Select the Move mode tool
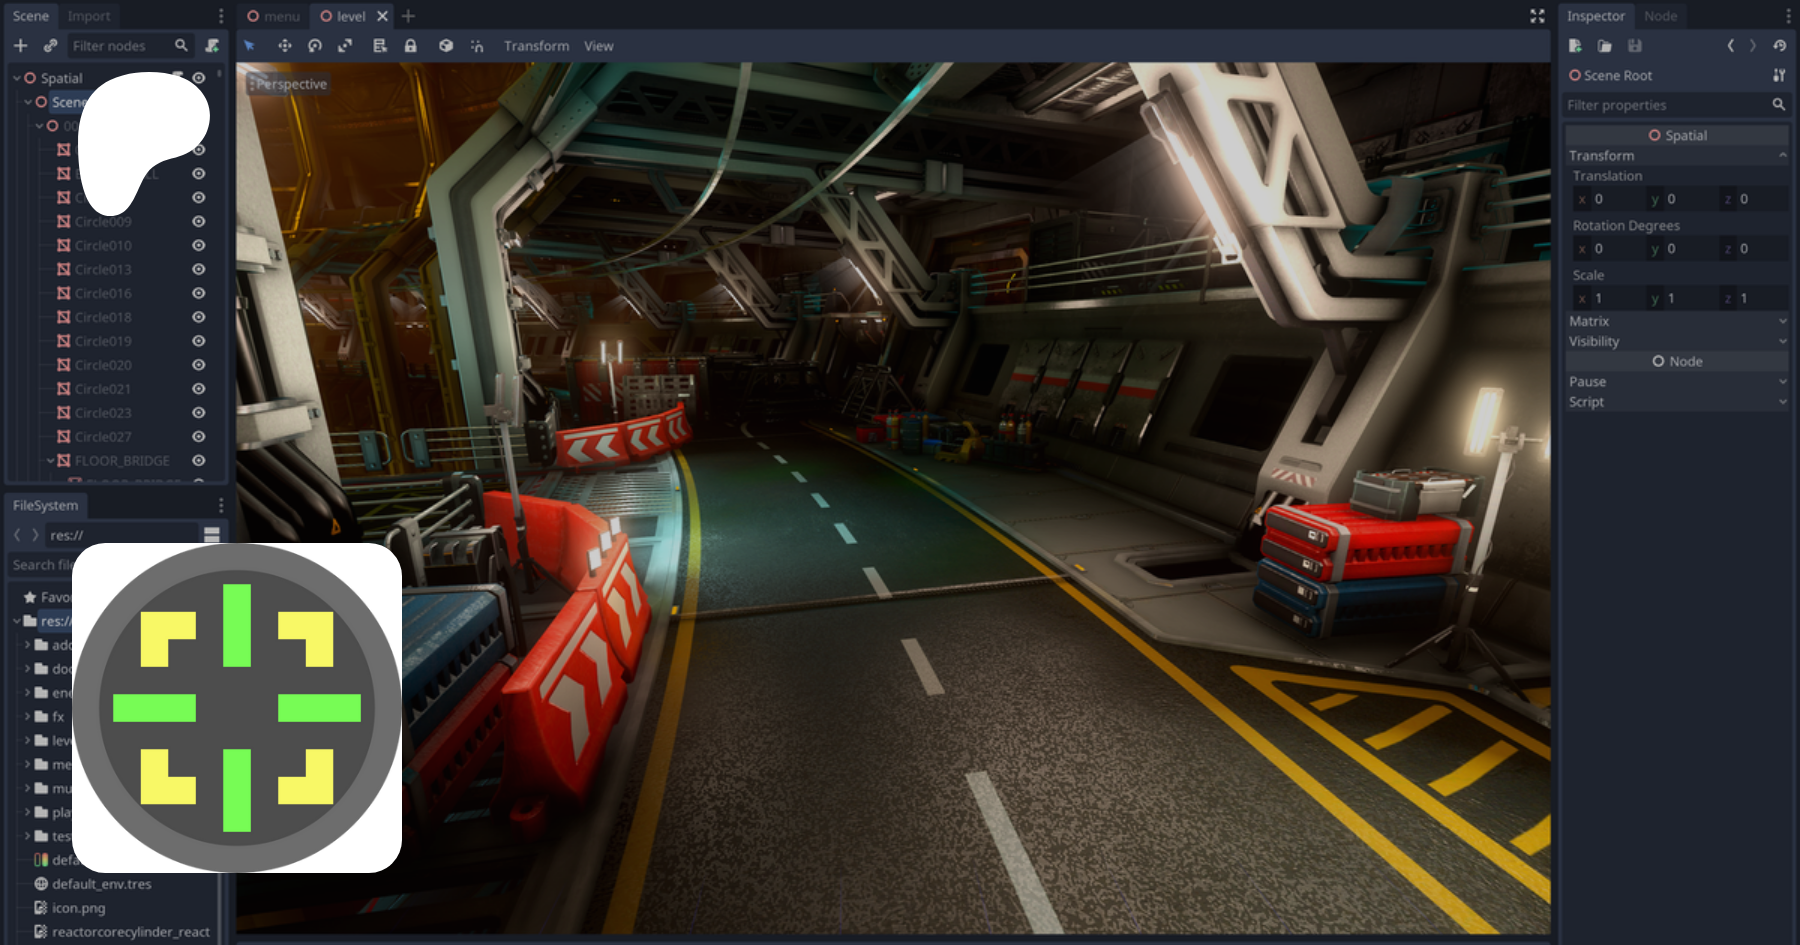1800x945 pixels. click(284, 46)
